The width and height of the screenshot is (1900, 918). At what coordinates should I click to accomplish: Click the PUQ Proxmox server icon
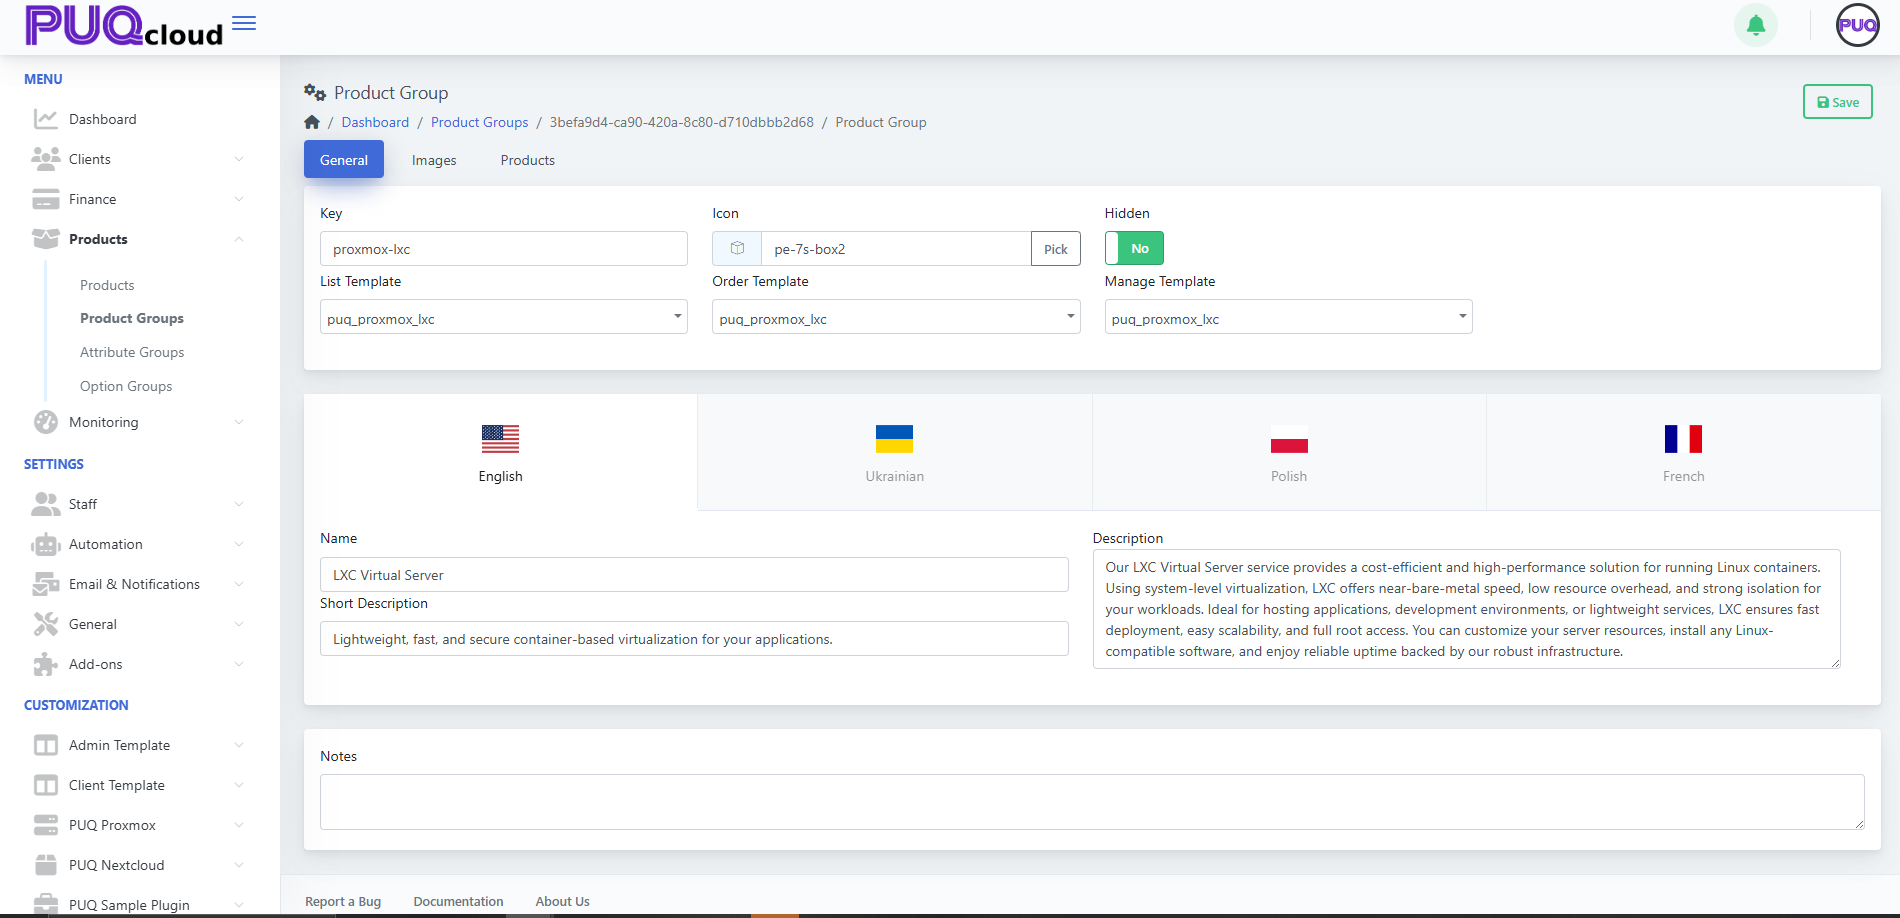[45, 825]
